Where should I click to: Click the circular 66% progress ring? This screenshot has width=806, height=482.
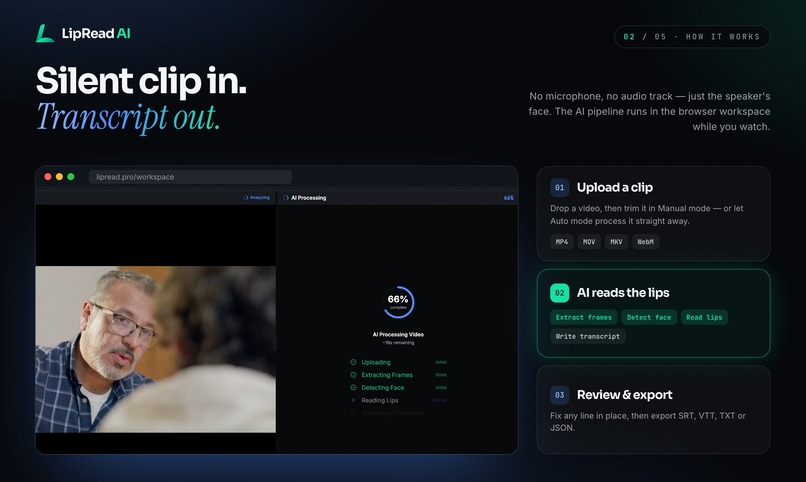coord(398,302)
